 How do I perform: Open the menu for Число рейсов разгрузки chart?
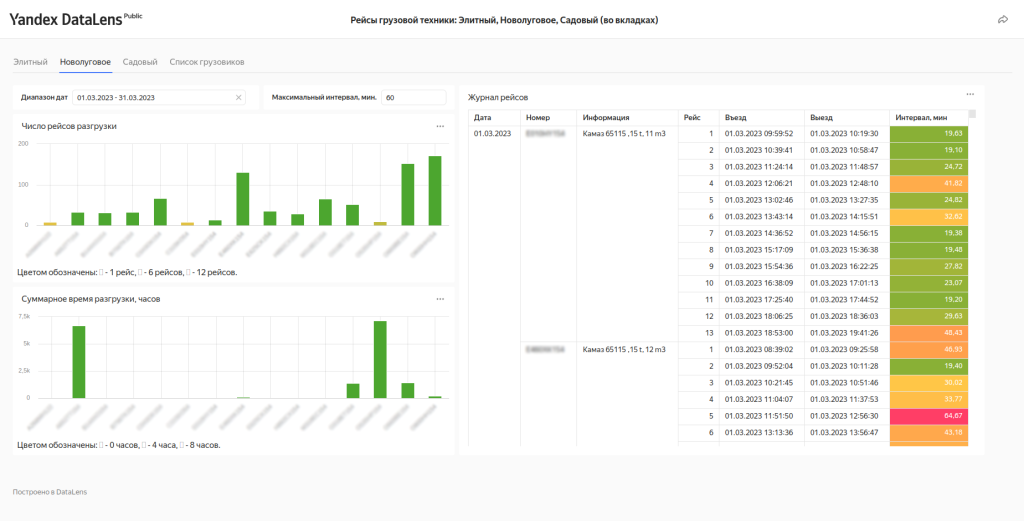point(440,127)
